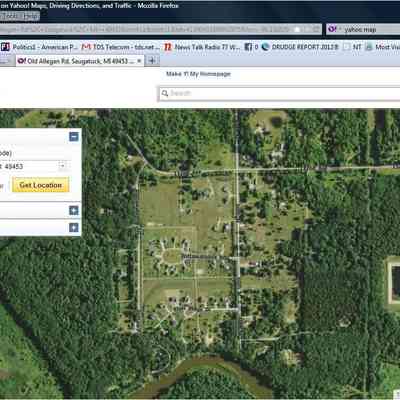Choose search engine via Yahoo icon
Viewport: 400px width, 400px height.
tap(332, 29)
